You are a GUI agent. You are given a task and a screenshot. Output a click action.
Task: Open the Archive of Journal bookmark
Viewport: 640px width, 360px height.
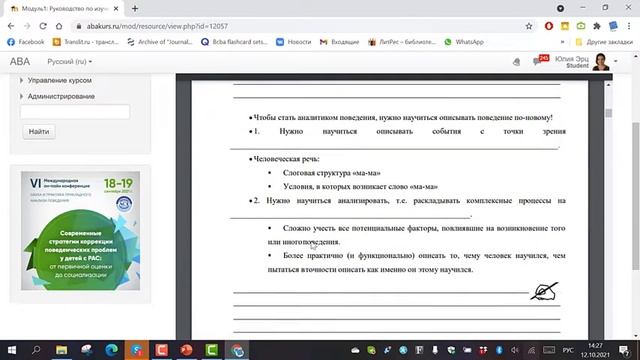(x=160, y=42)
